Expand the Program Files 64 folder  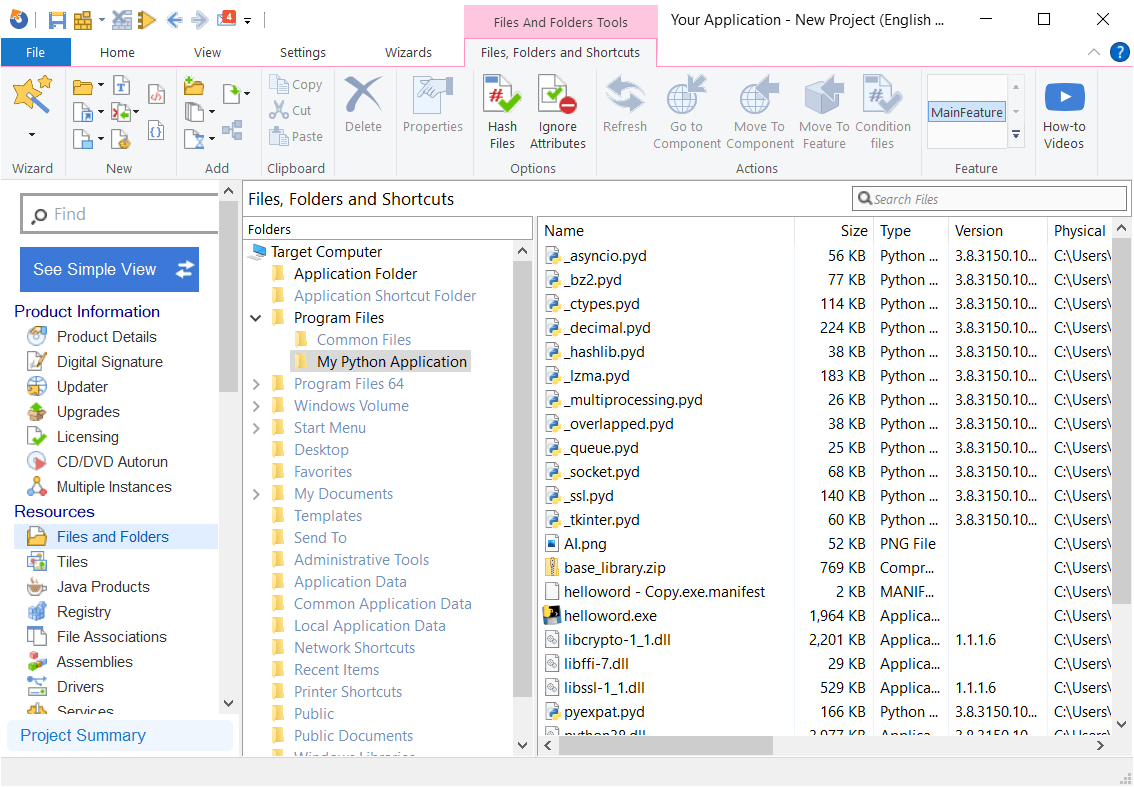256,383
